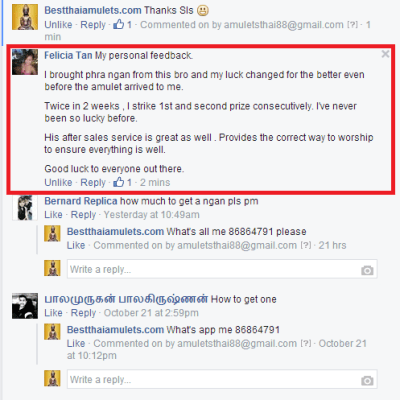Click the thumbs-up icon under Felicia Tan's comment
Viewport: 400px width, 400px height.
(x=118, y=182)
